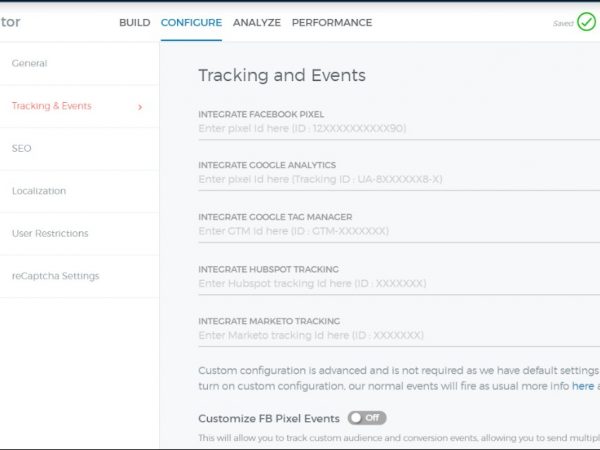
Task: Open the ANALYZE tab
Action: [x=257, y=23]
